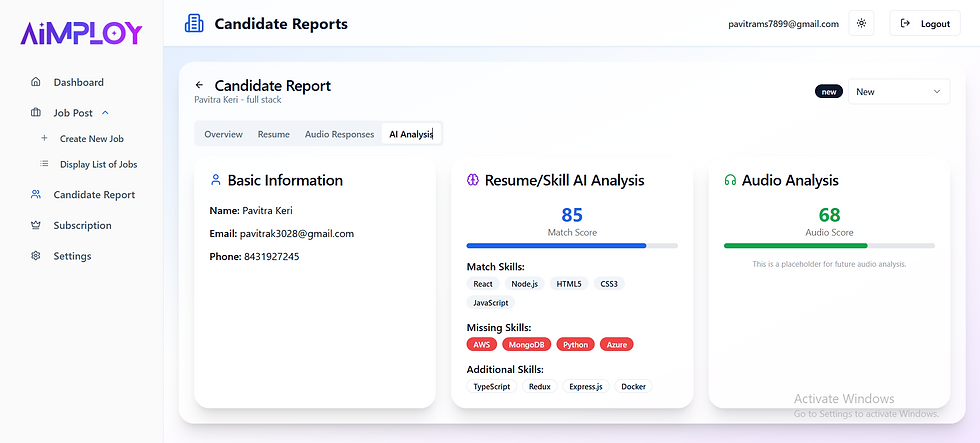Click the Logout button
The image size is (980, 443).
pyautogui.click(x=925, y=23)
